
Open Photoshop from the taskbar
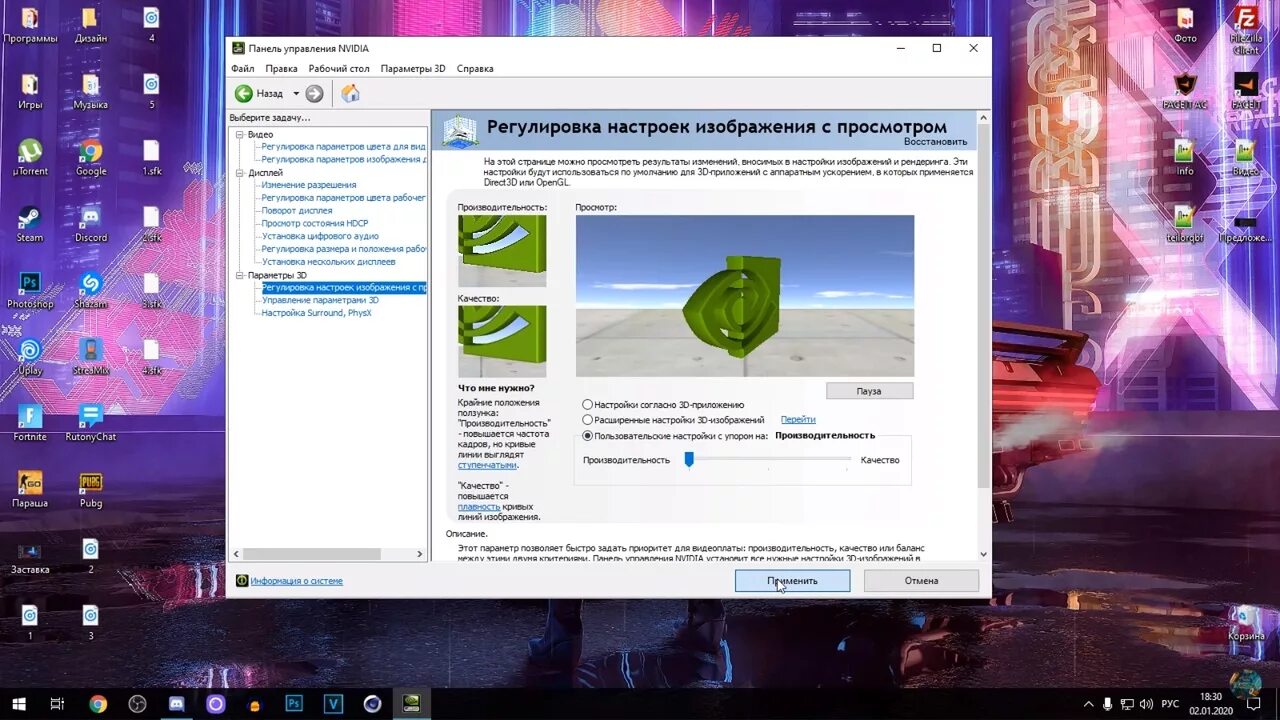tap(294, 704)
